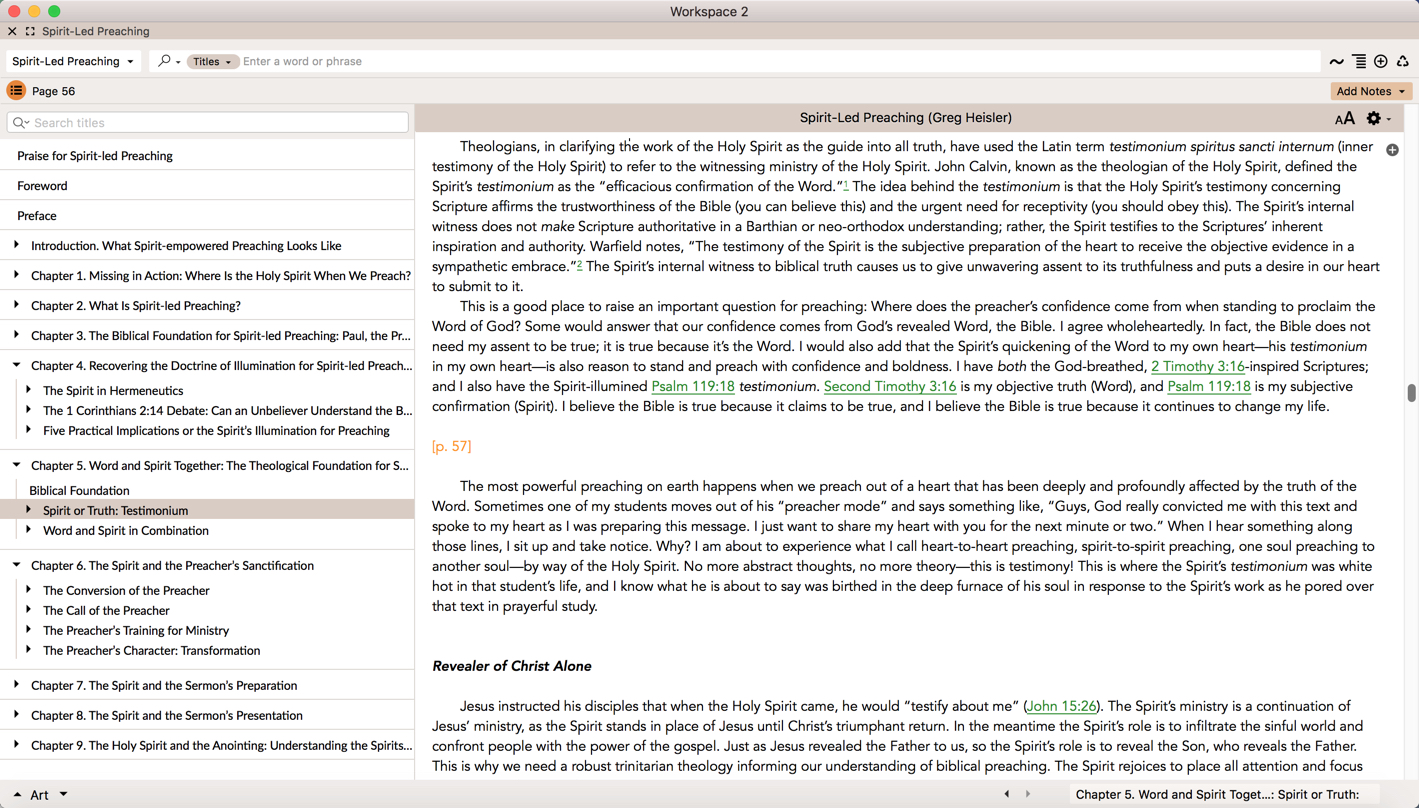Toggle the orange table of contents button

click(16, 91)
